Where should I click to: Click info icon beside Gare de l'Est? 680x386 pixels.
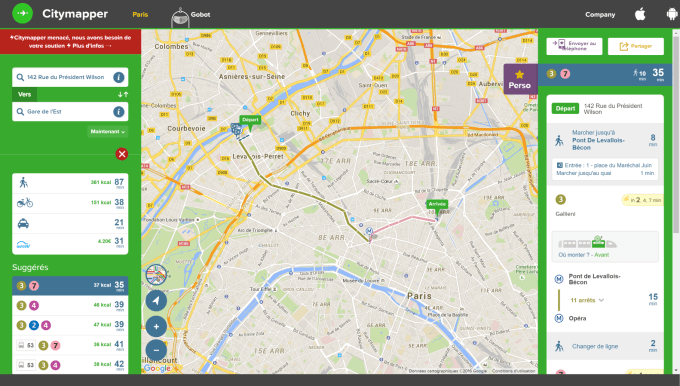pyautogui.click(x=118, y=112)
